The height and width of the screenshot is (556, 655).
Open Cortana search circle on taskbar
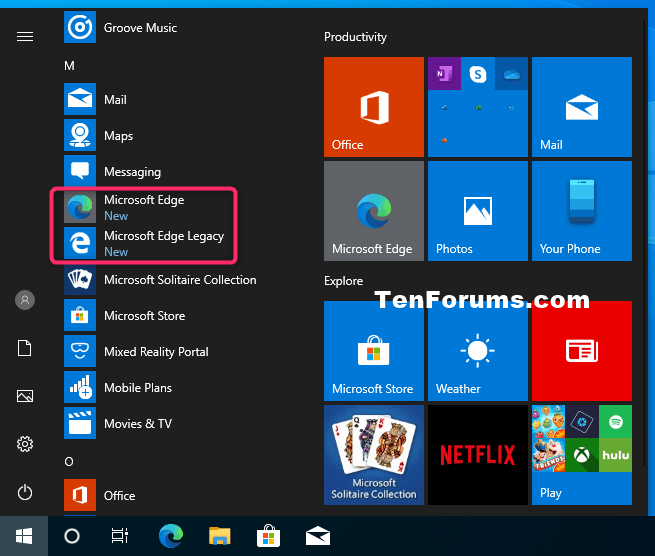pyautogui.click(x=72, y=536)
